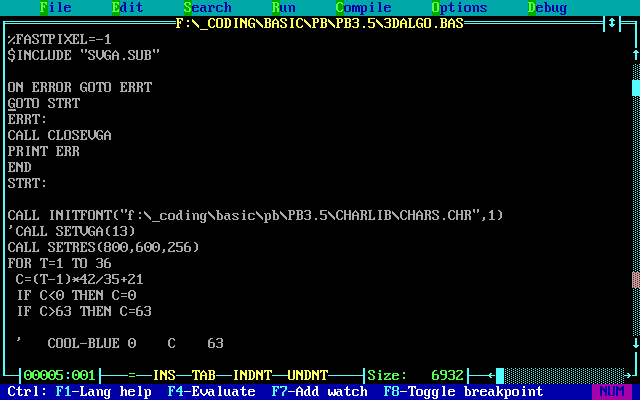Toggle the INDNT auto-indent indicator

point(252,375)
